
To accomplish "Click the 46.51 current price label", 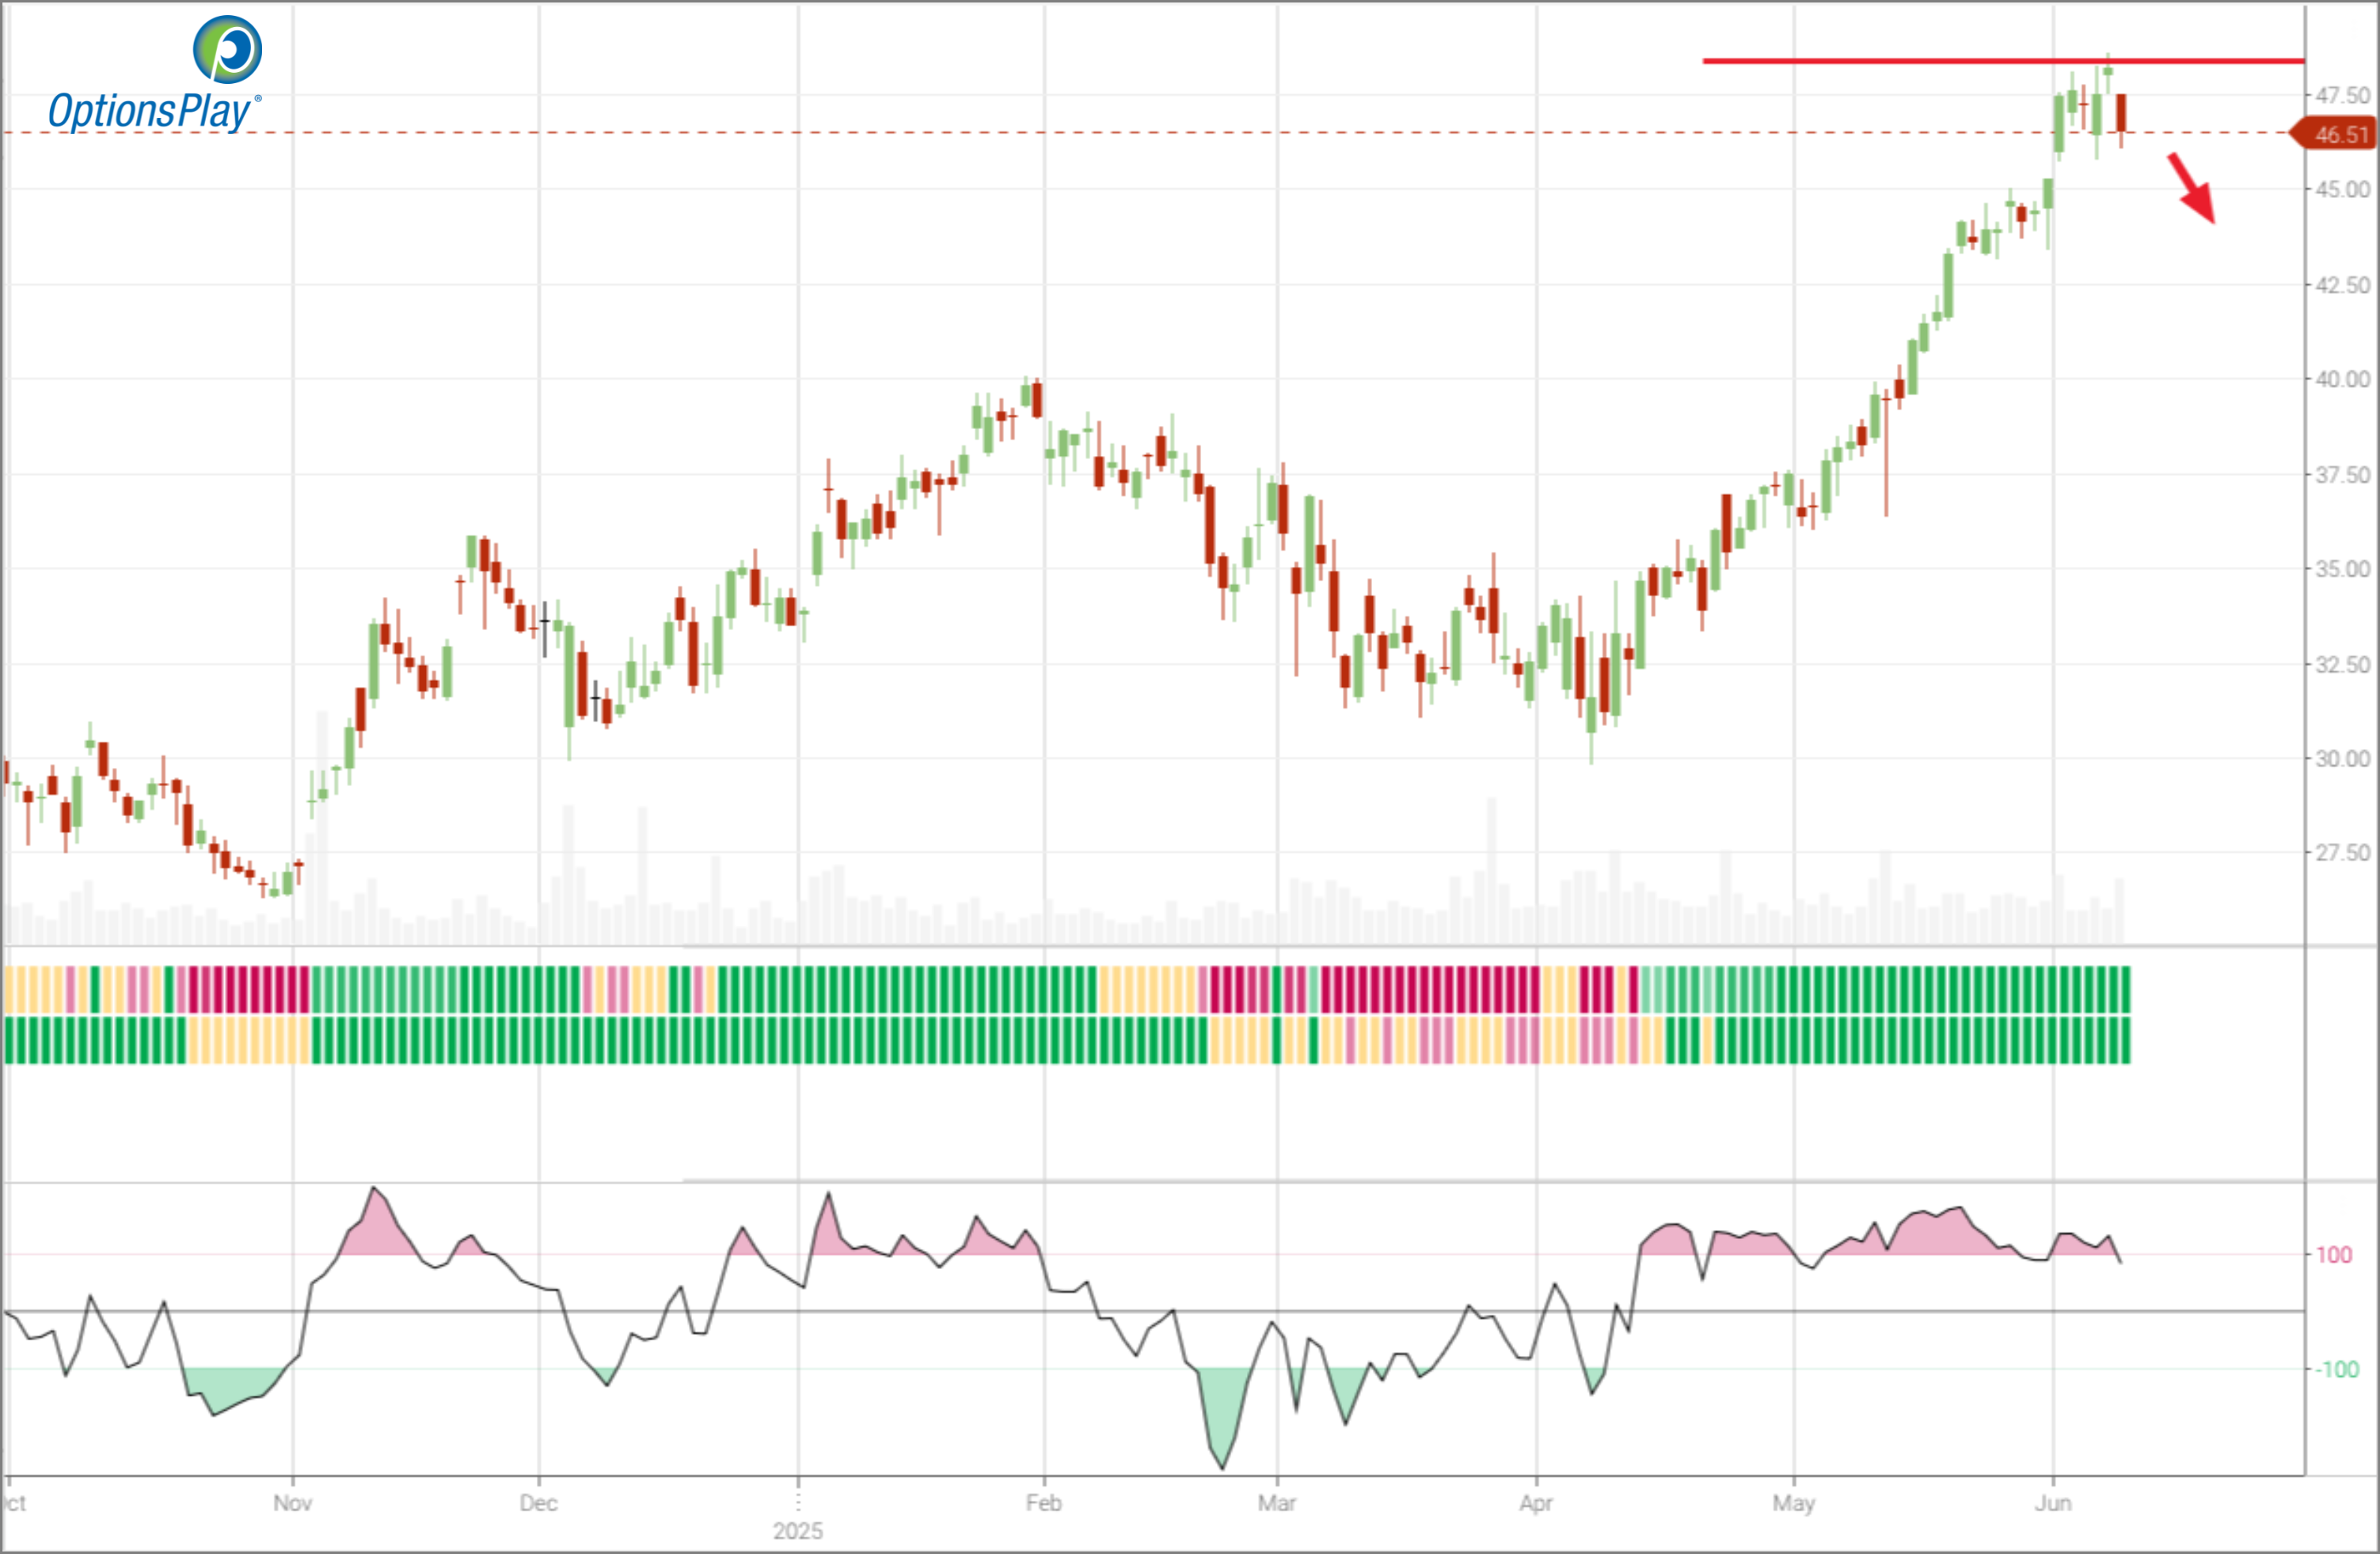I will pyautogui.click(x=2334, y=134).
